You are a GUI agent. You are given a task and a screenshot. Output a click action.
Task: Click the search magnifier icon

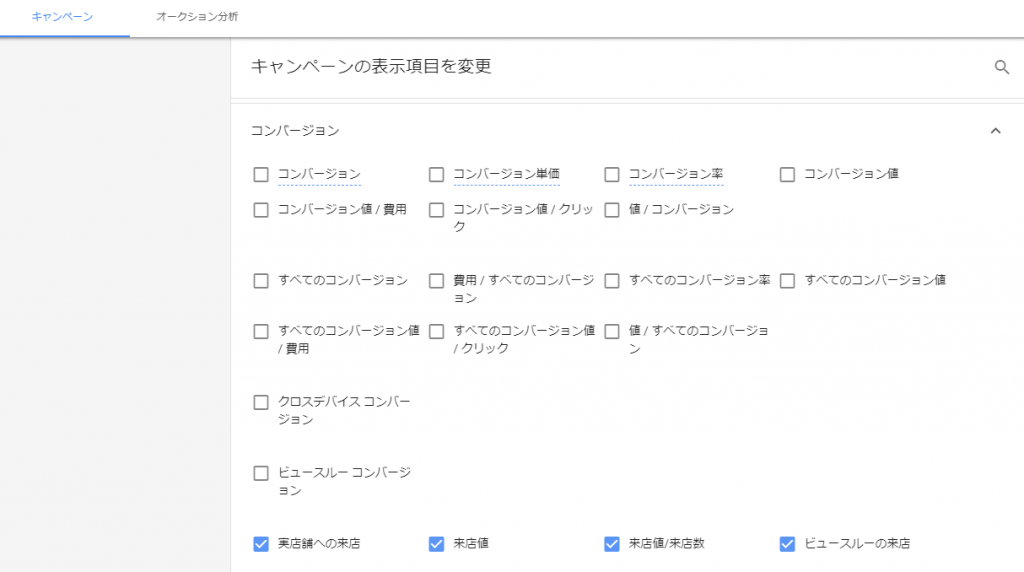(1001, 67)
